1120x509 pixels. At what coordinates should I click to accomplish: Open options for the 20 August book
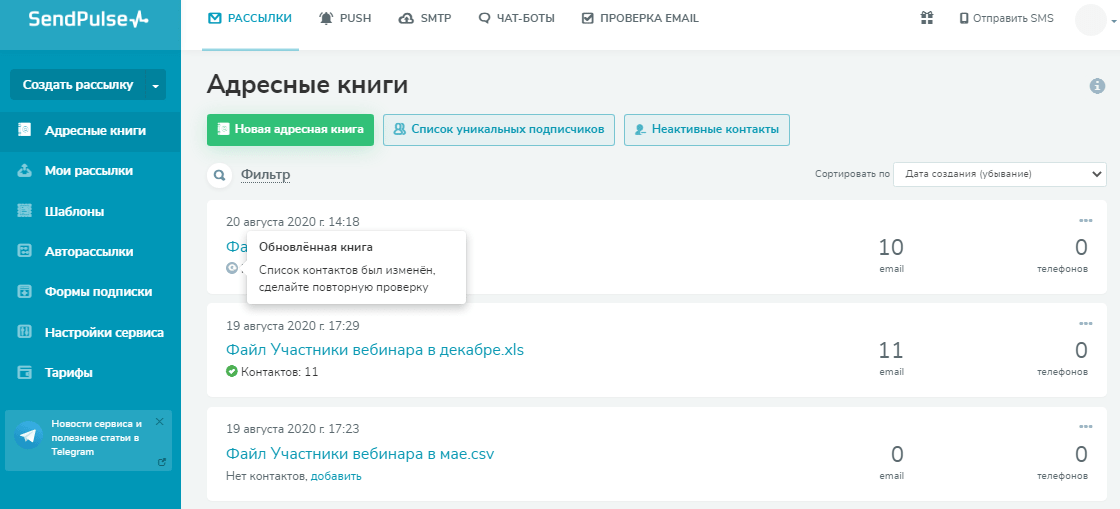pos(1086,220)
